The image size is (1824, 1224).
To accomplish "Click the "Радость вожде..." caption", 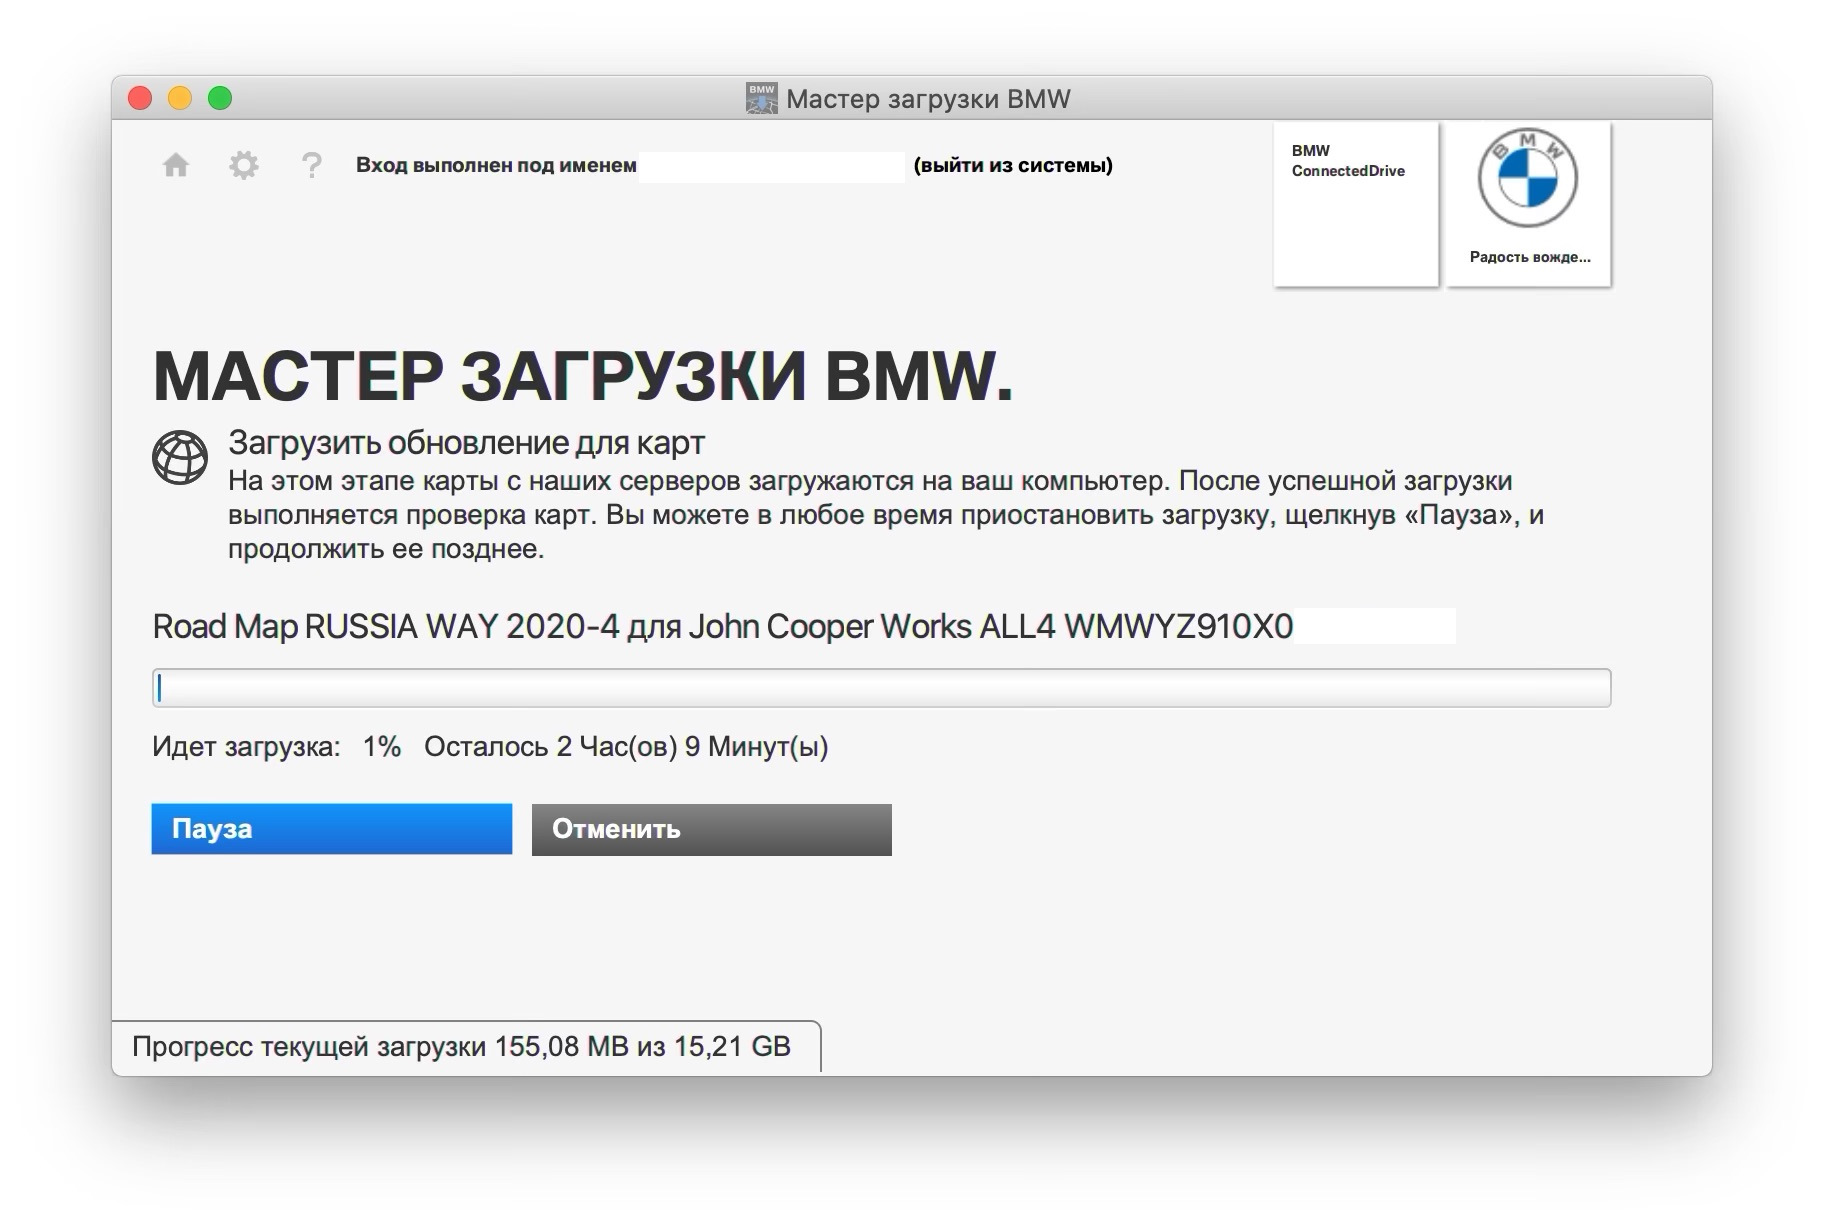I will pos(1529,257).
